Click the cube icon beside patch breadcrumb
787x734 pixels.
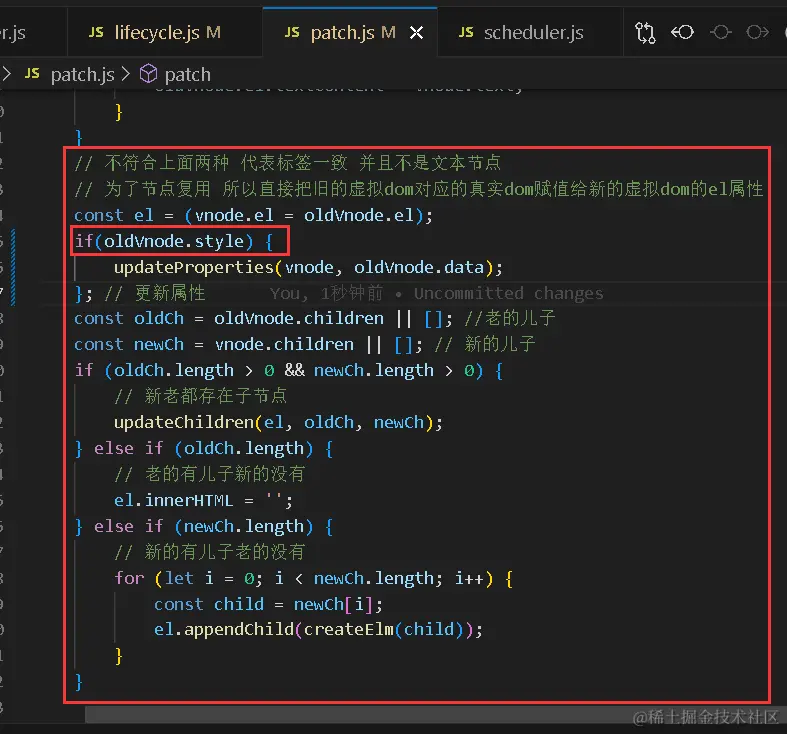click(x=149, y=74)
